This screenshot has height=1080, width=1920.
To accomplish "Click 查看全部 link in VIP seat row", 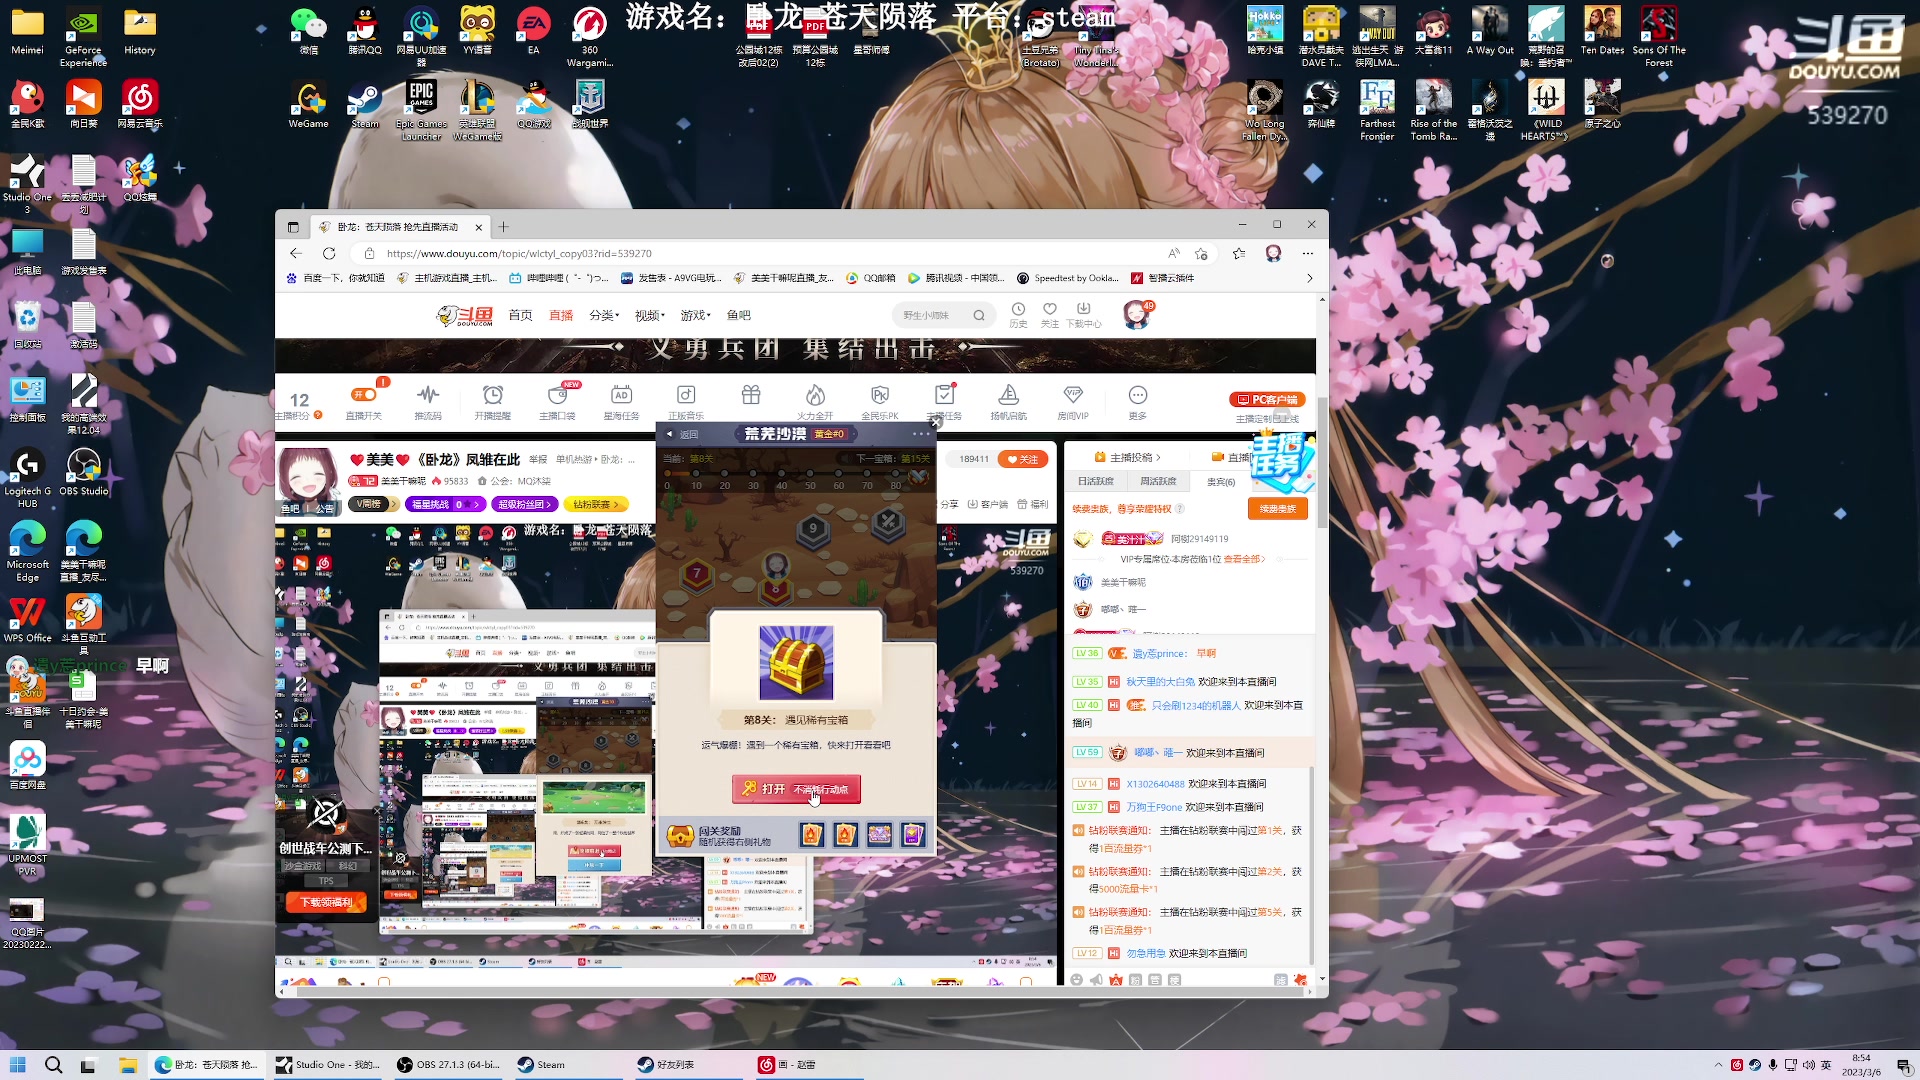I will tap(1243, 559).
